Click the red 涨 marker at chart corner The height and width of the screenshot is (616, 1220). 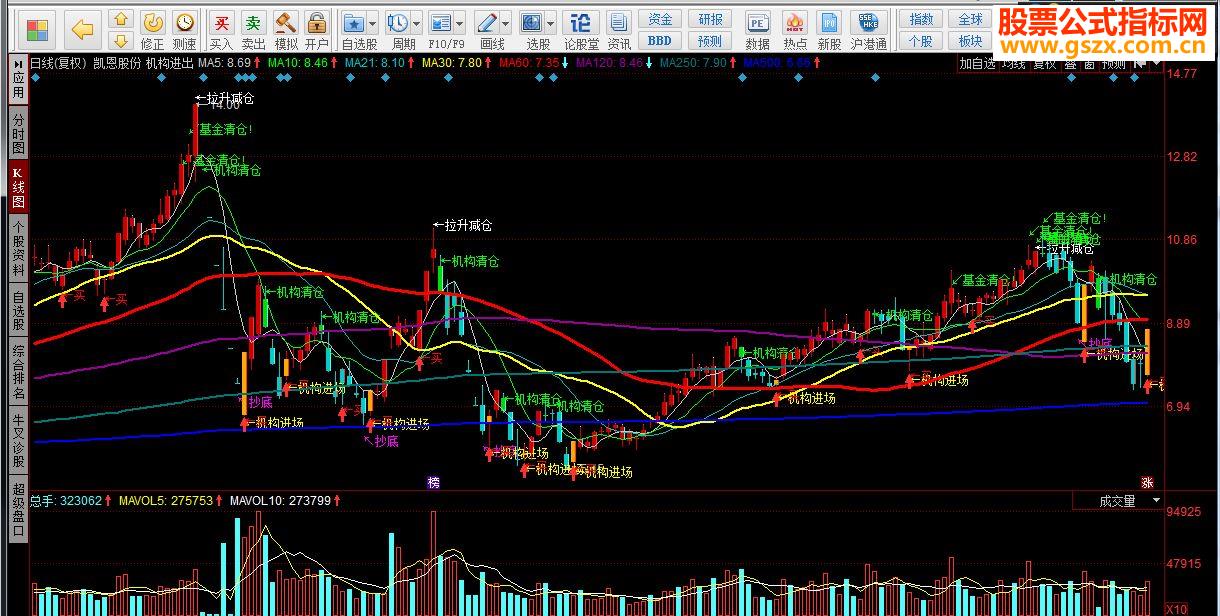click(x=1148, y=481)
